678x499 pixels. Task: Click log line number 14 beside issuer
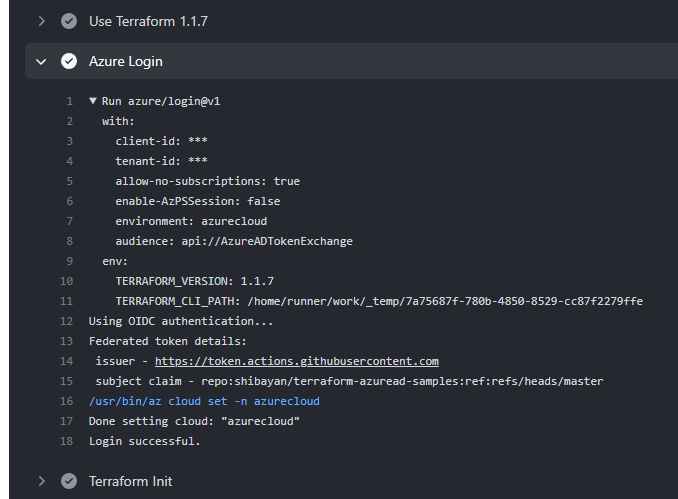coord(66,361)
